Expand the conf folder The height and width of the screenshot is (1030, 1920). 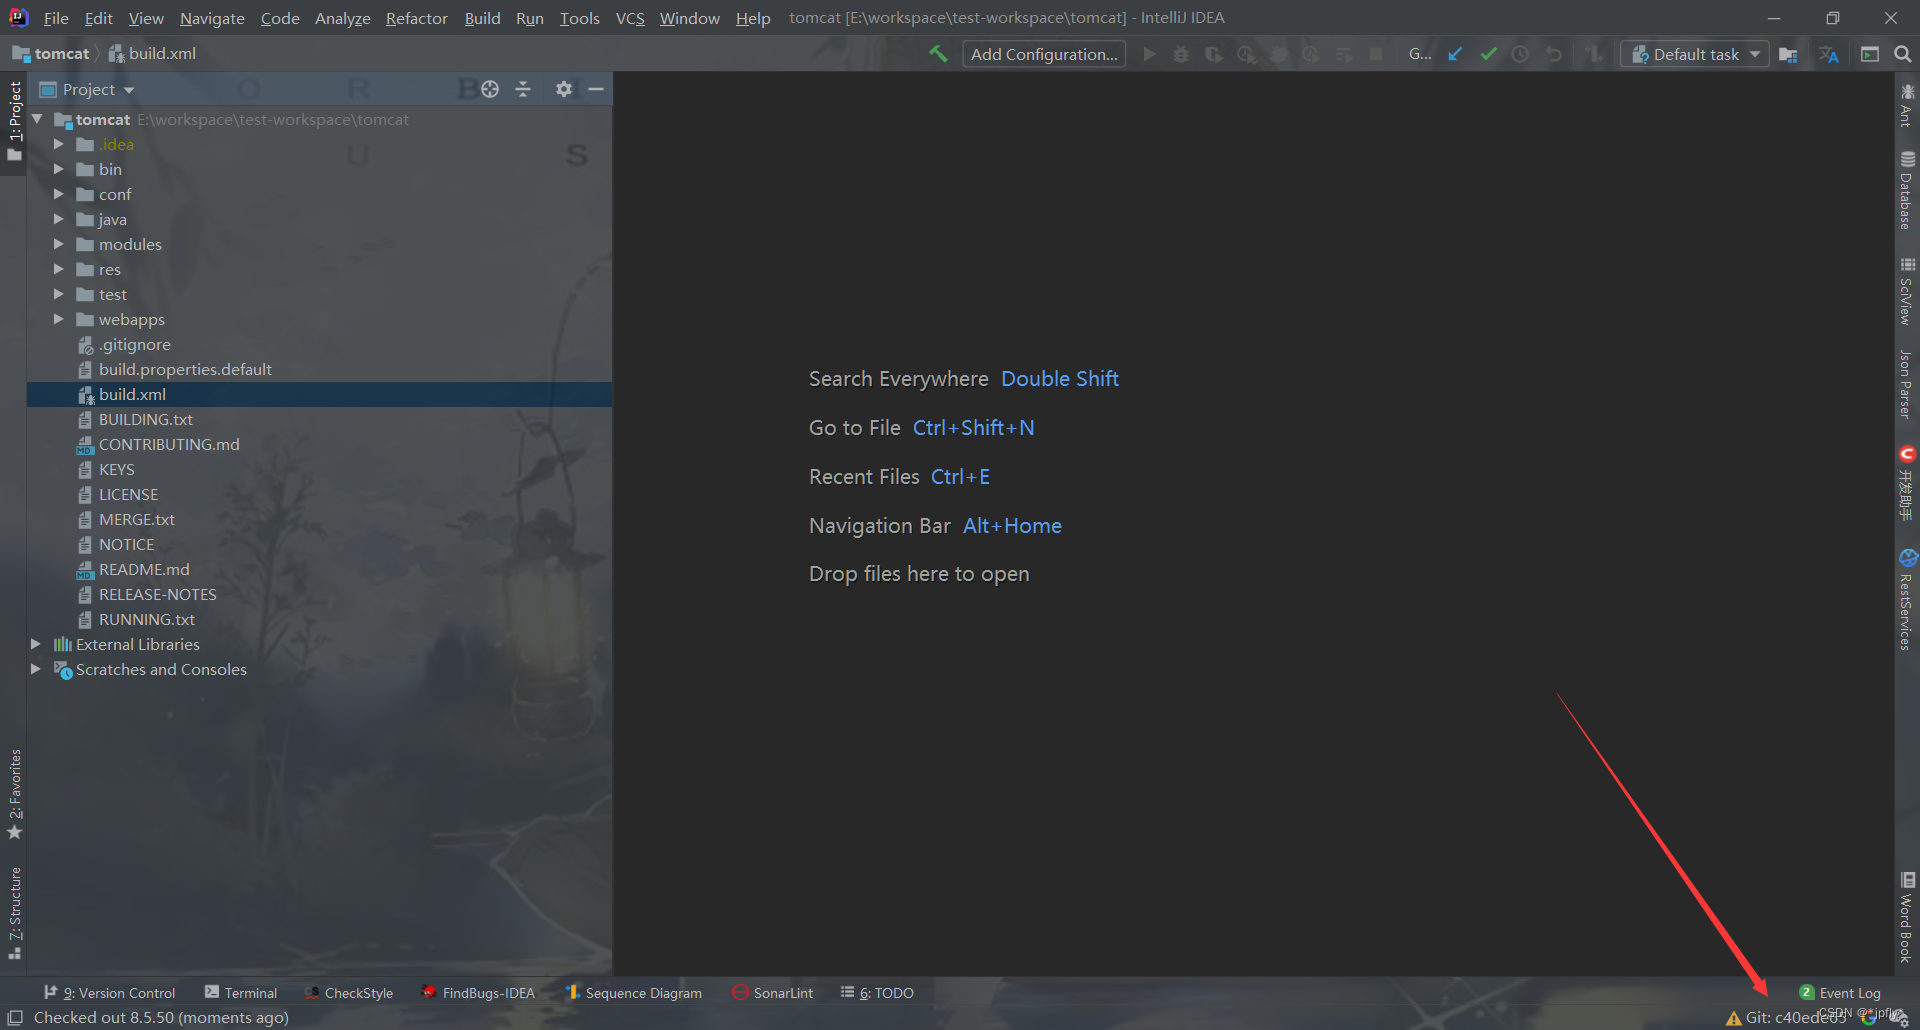pyautogui.click(x=58, y=194)
